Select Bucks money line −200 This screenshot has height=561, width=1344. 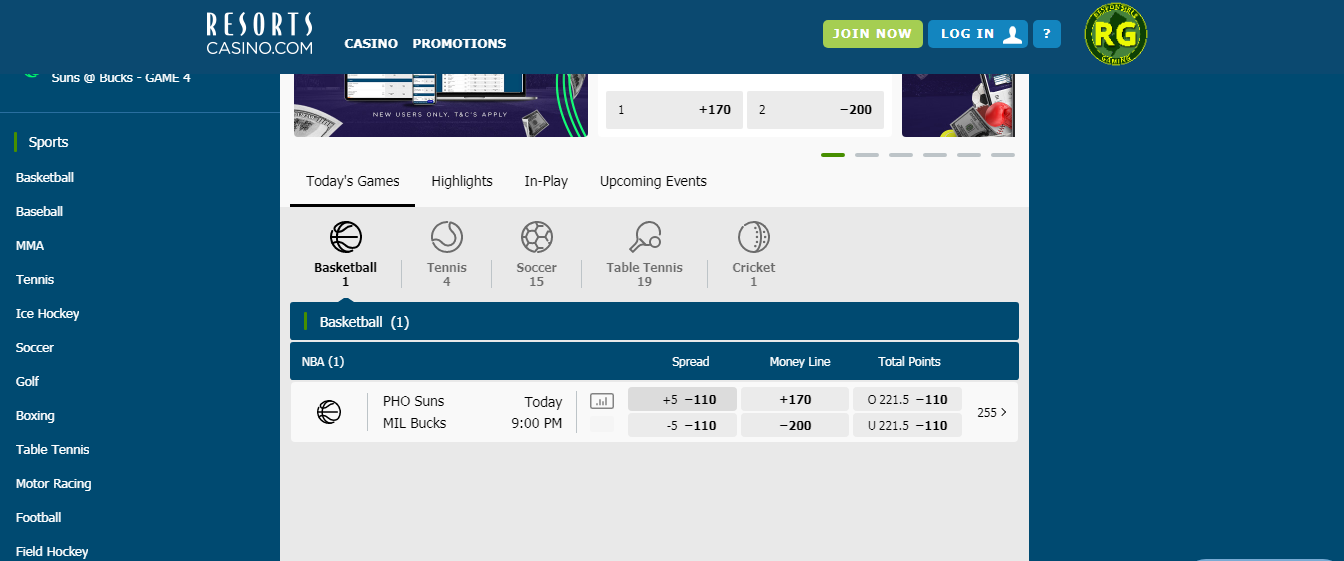(x=795, y=426)
